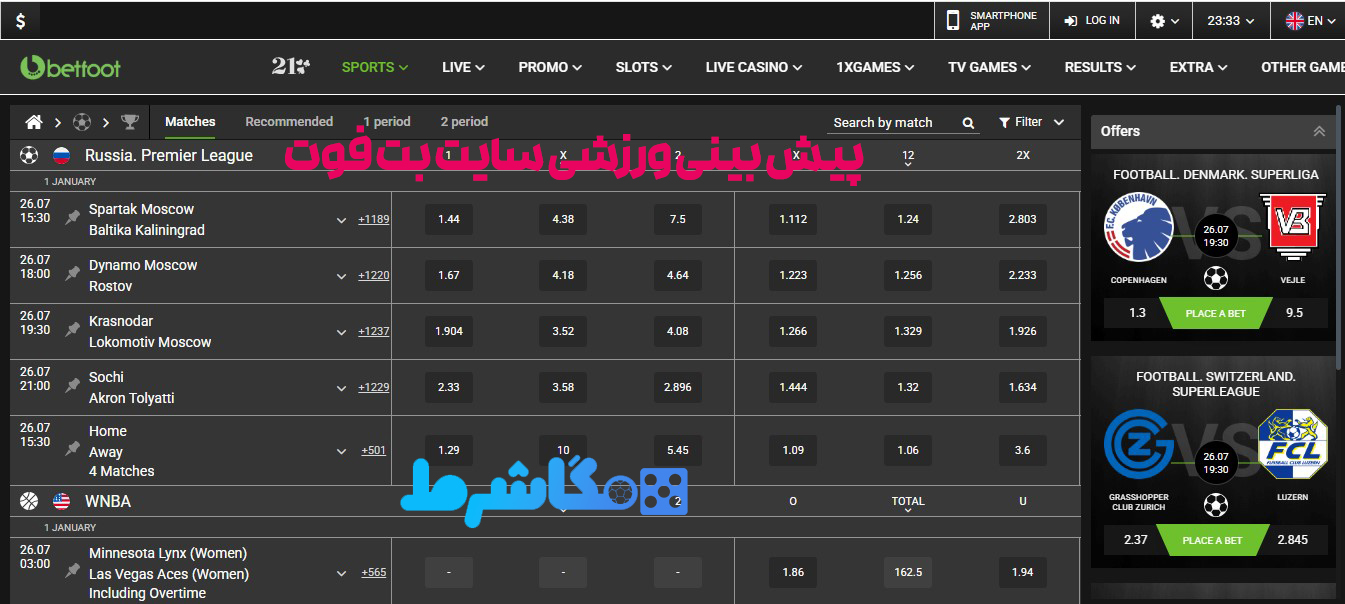Open the Smartphone App link

pos(991,20)
